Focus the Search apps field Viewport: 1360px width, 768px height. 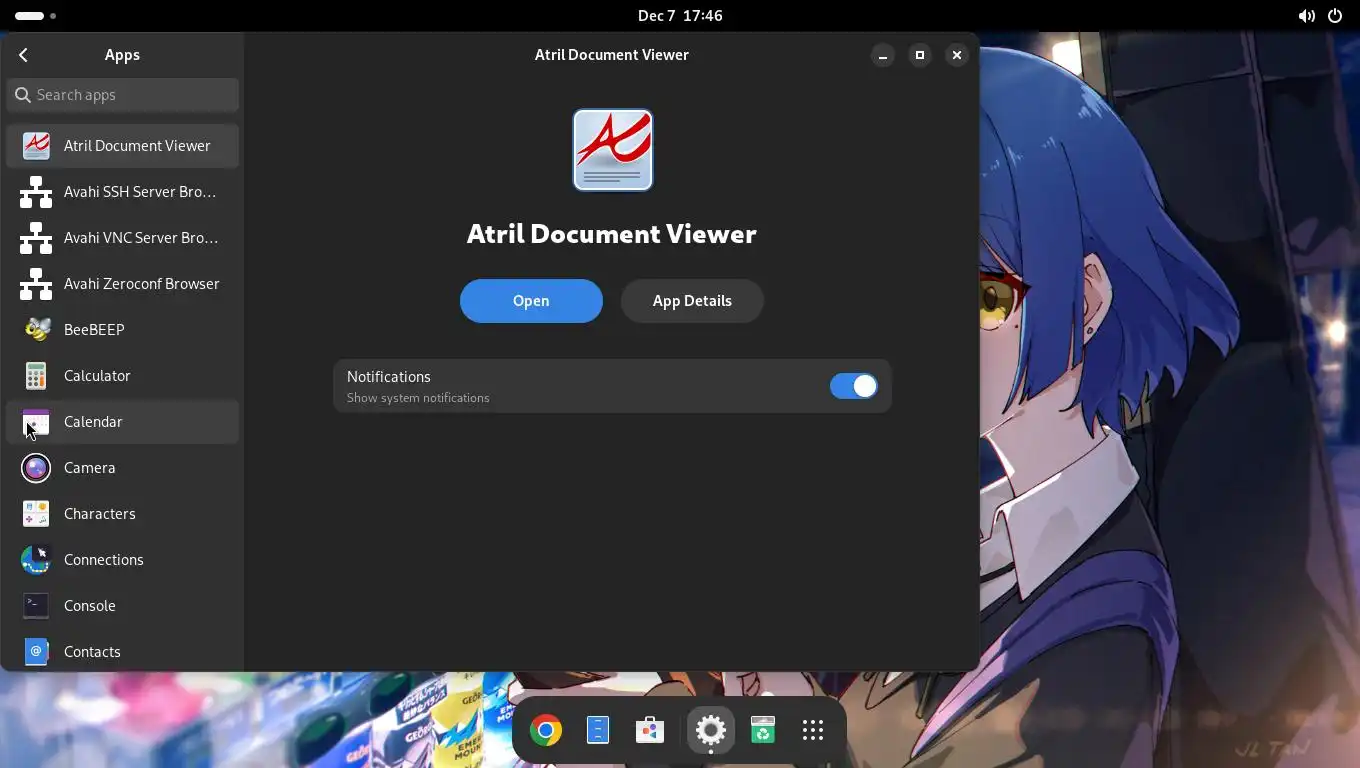pyautogui.click(x=123, y=95)
